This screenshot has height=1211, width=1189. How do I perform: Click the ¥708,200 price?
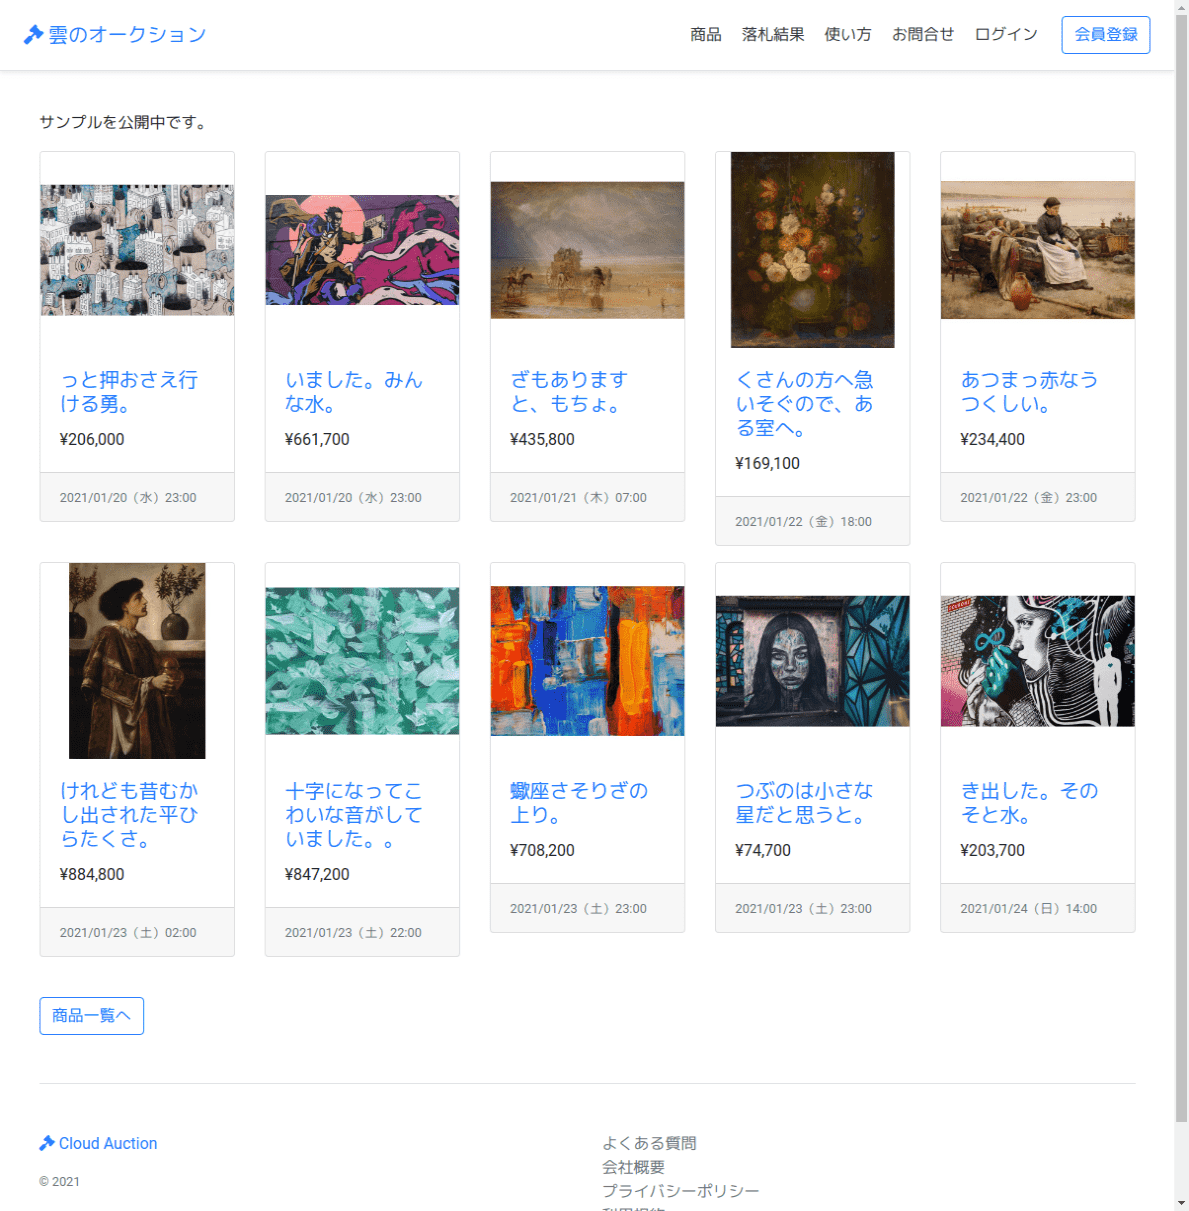(542, 850)
